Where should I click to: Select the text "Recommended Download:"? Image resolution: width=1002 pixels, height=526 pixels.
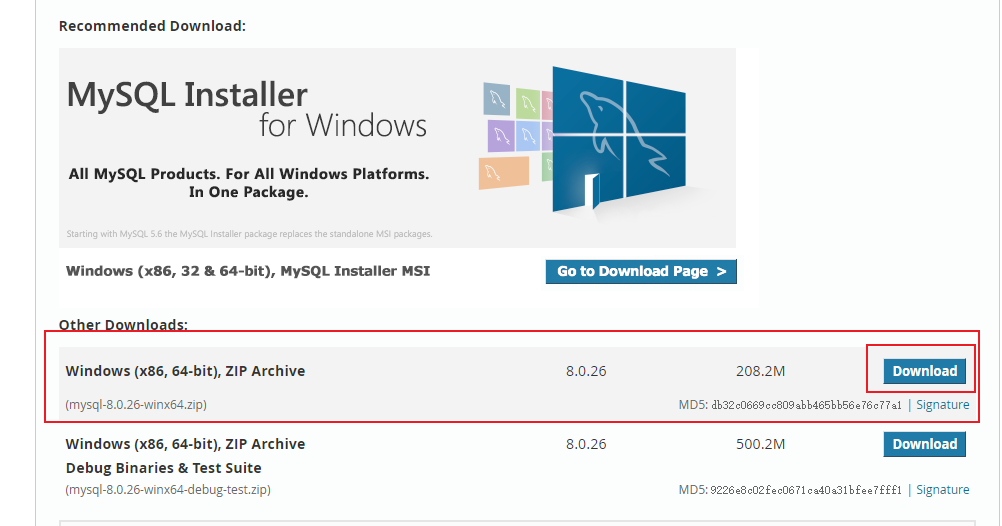(x=152, y=26)
